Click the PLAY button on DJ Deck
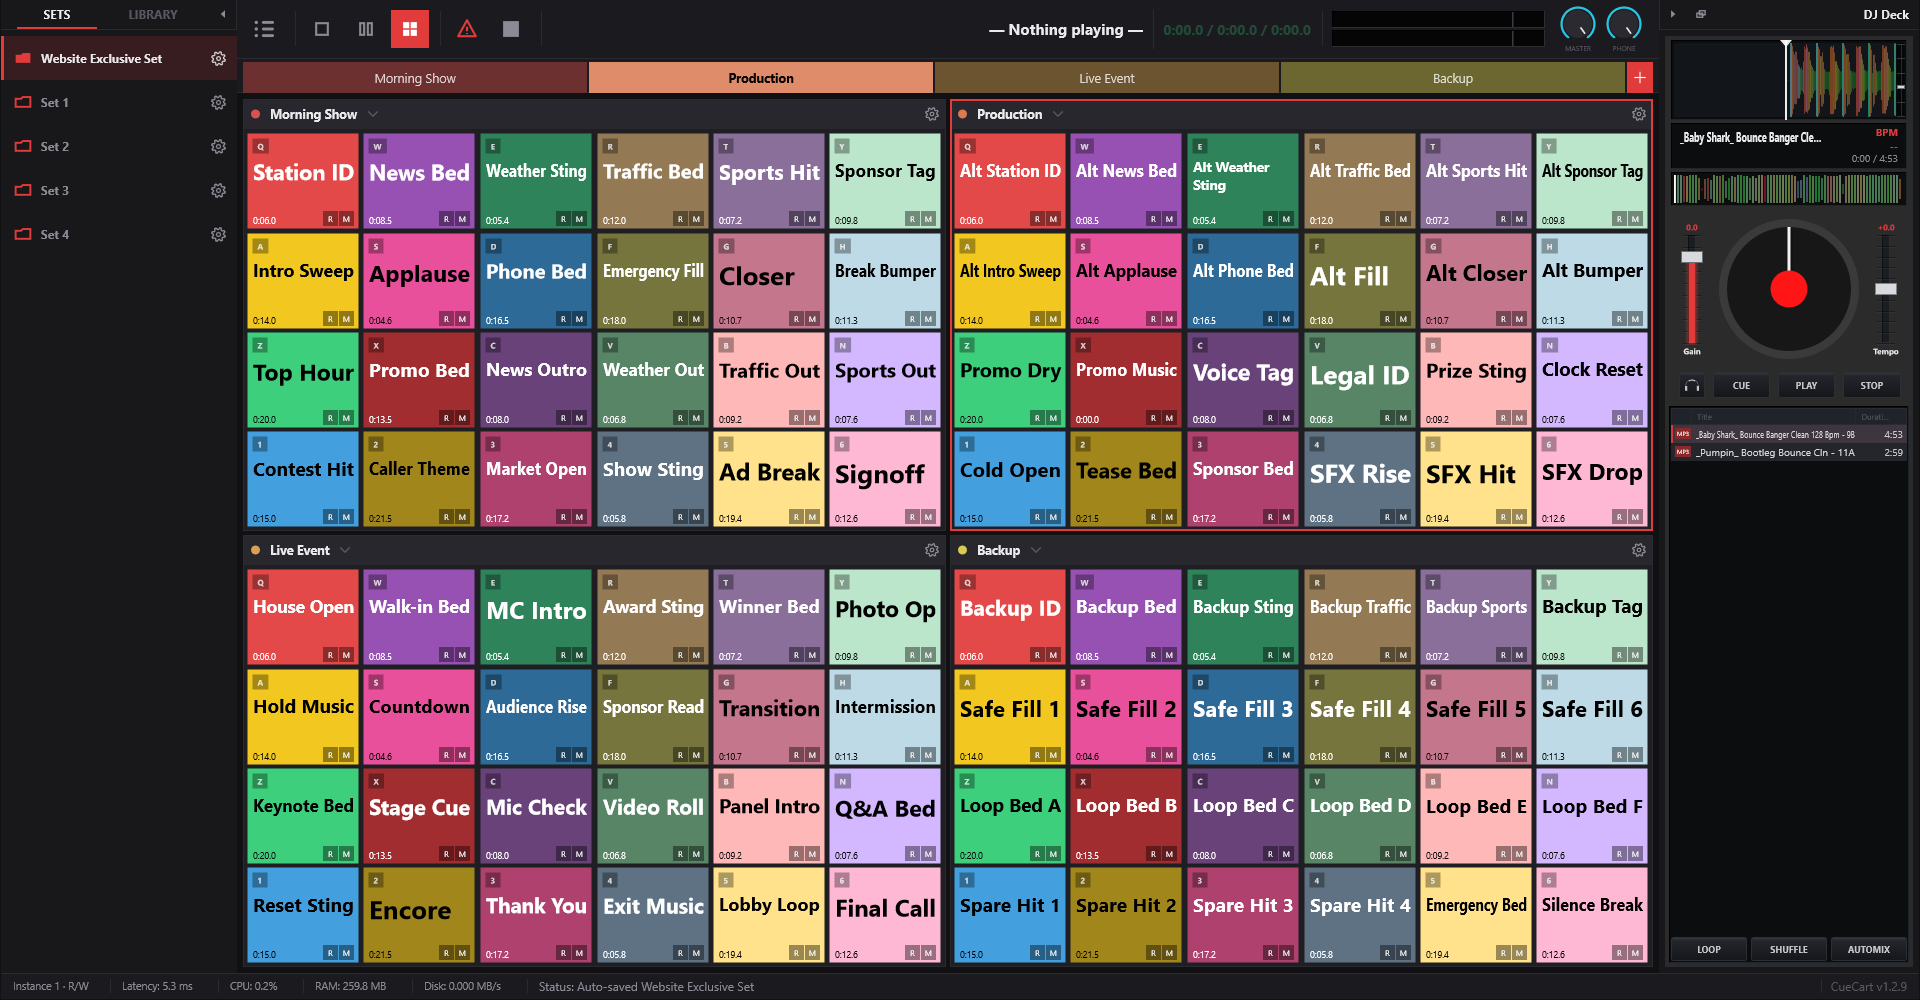Screen dimensions: 1920x1000 pos(1807,386)
